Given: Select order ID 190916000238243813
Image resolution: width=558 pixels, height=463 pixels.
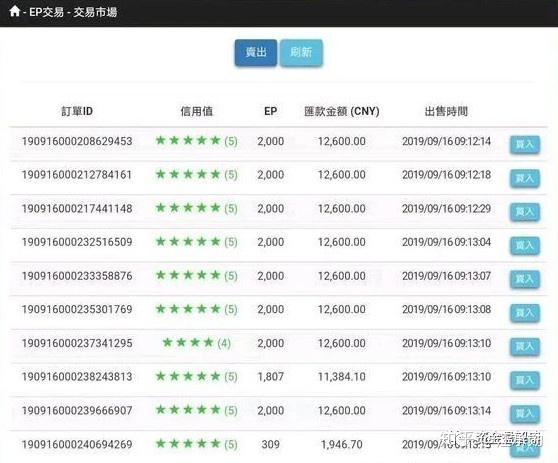Looking at the screenshot, I should [x=77, y=377].
